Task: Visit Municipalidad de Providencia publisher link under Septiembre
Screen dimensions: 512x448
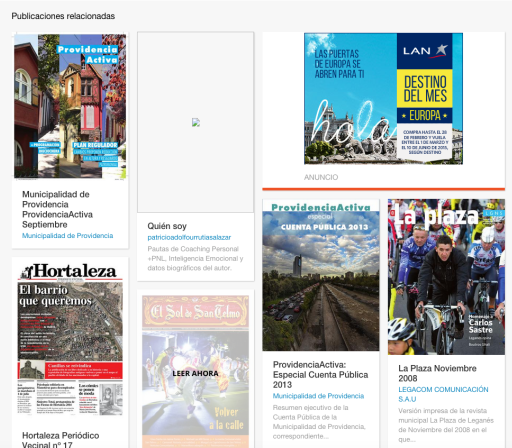Action: pos(67,236)
